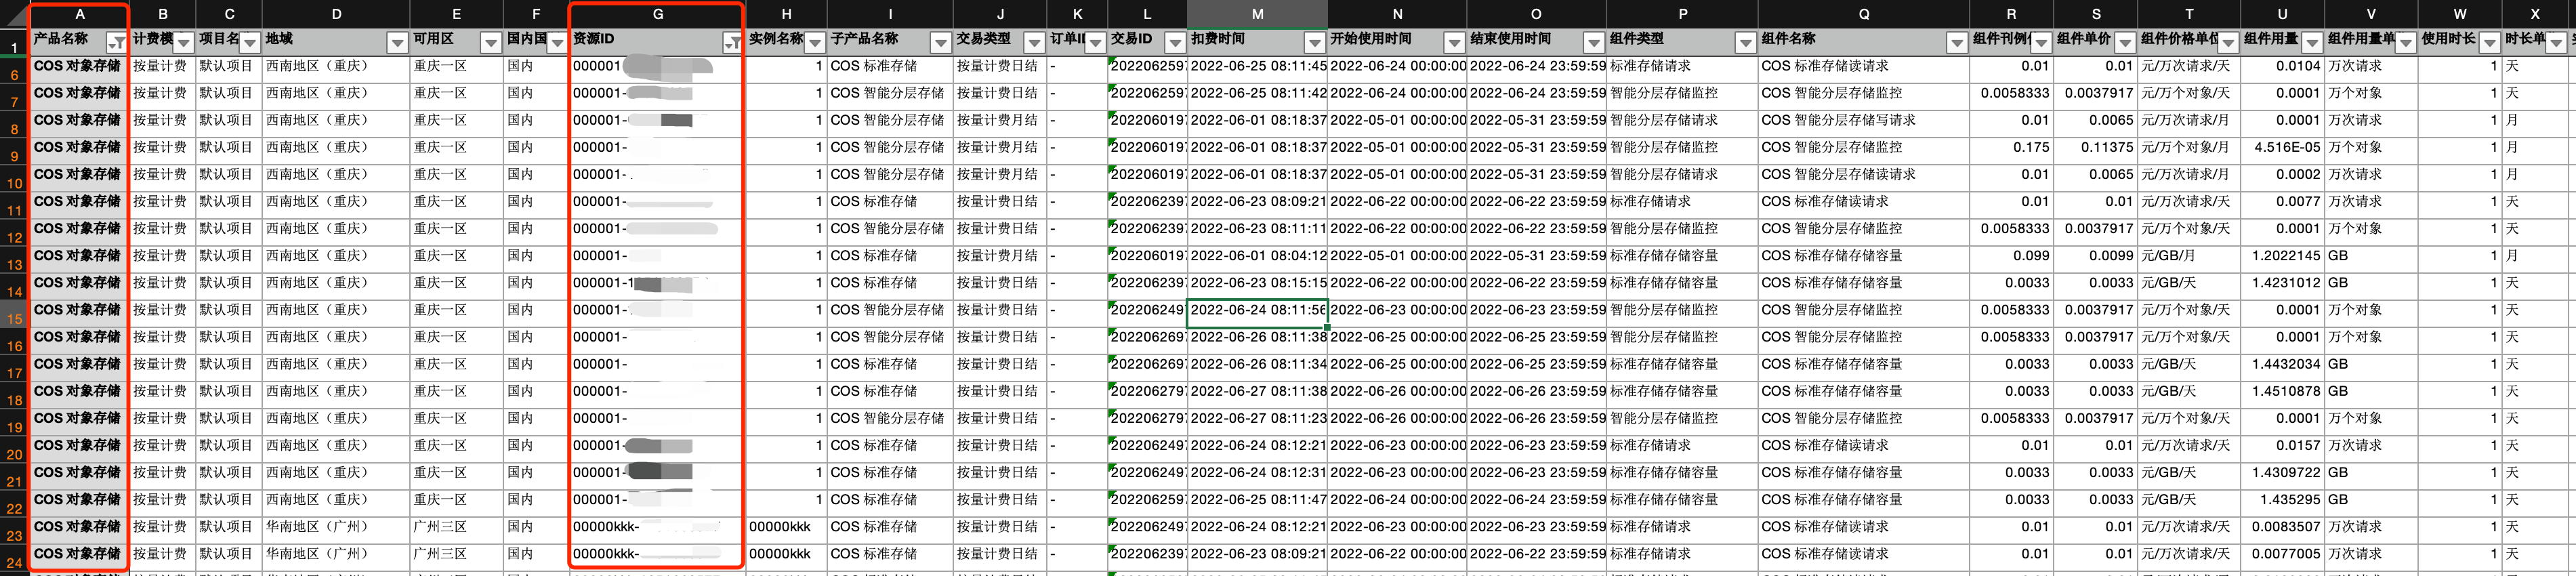Click 广州三区 cell in row 24
This screenshot has height=576, width=2576.
[x=440, y=554]
